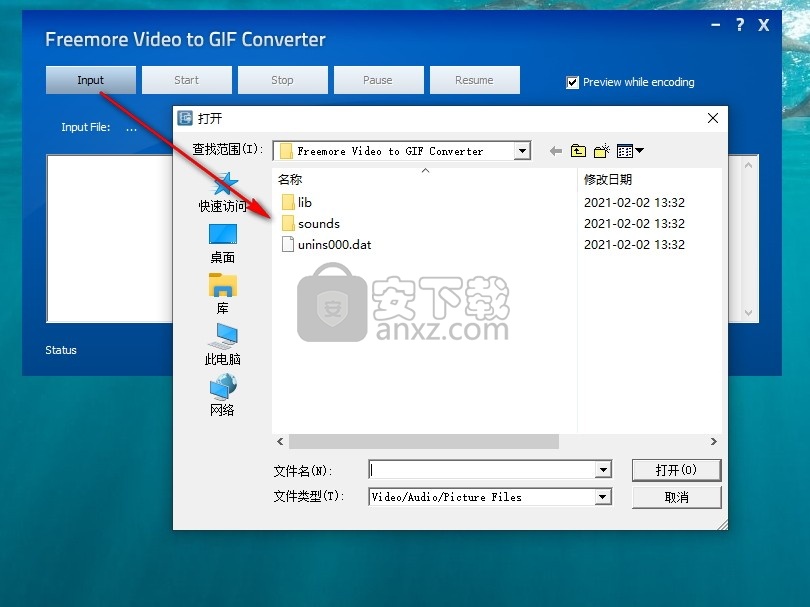Click the horizontal scrollbar right arrow
The image size is (810, 607).
tap(713, 442)
